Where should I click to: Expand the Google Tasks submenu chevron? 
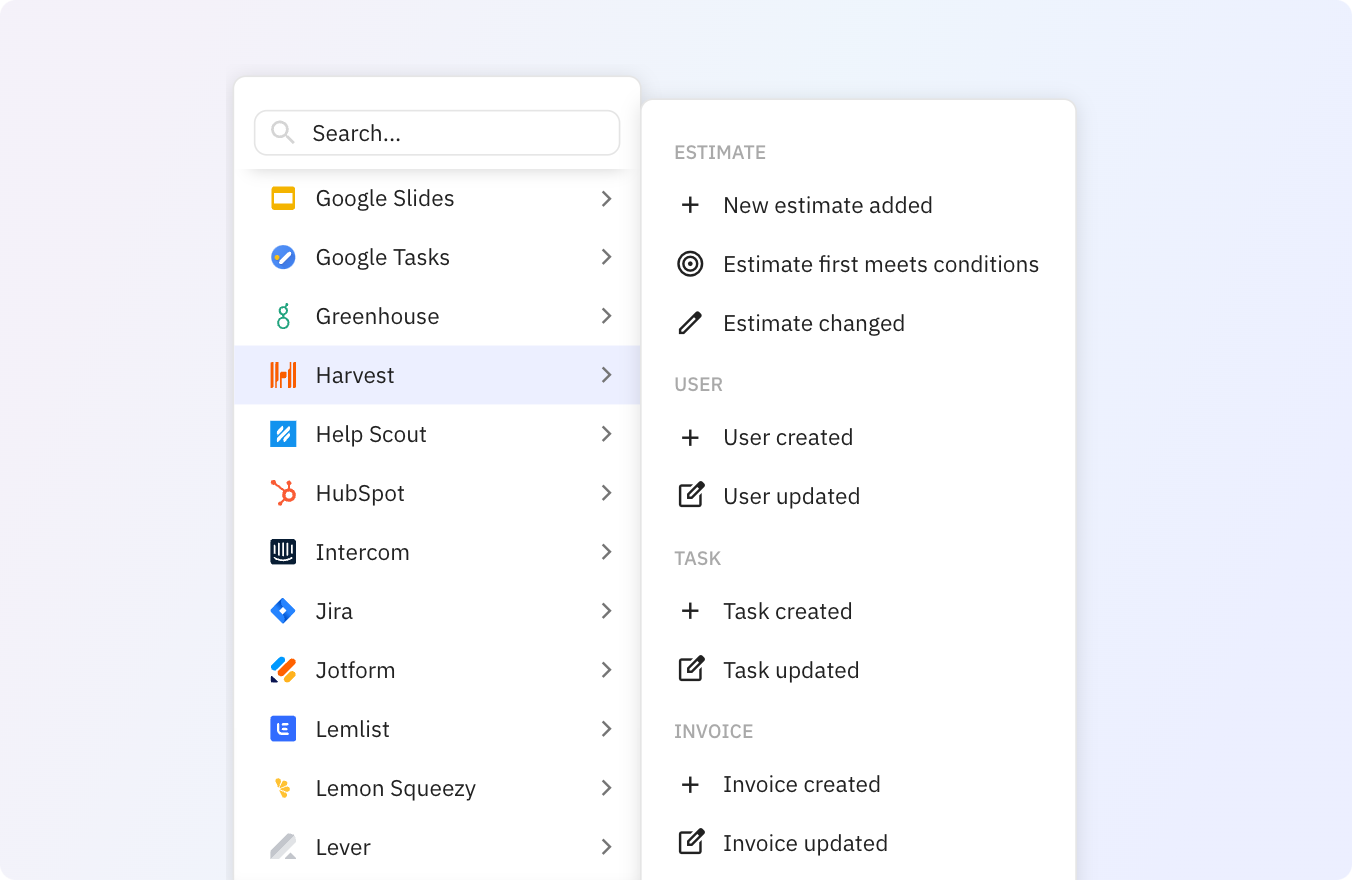point(606,257)
